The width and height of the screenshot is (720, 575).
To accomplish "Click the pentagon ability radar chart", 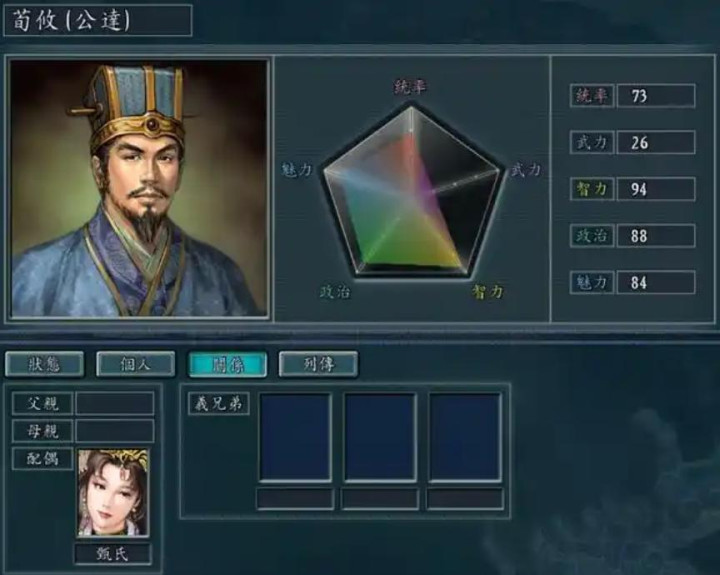I will tap(411, 193).
